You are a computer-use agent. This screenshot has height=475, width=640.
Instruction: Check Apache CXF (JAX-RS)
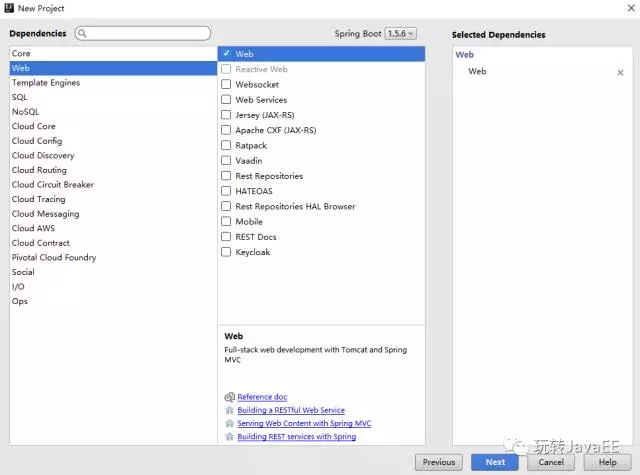point(226,130)
